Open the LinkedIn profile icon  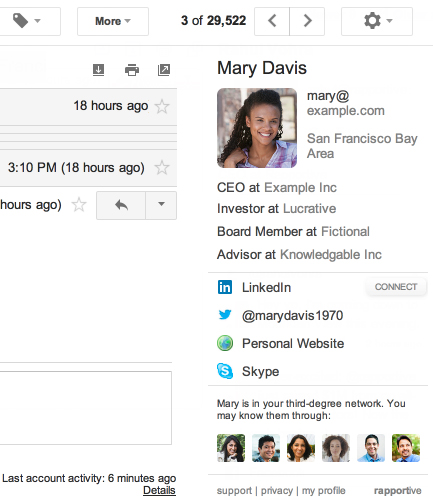tap(225, 287)
